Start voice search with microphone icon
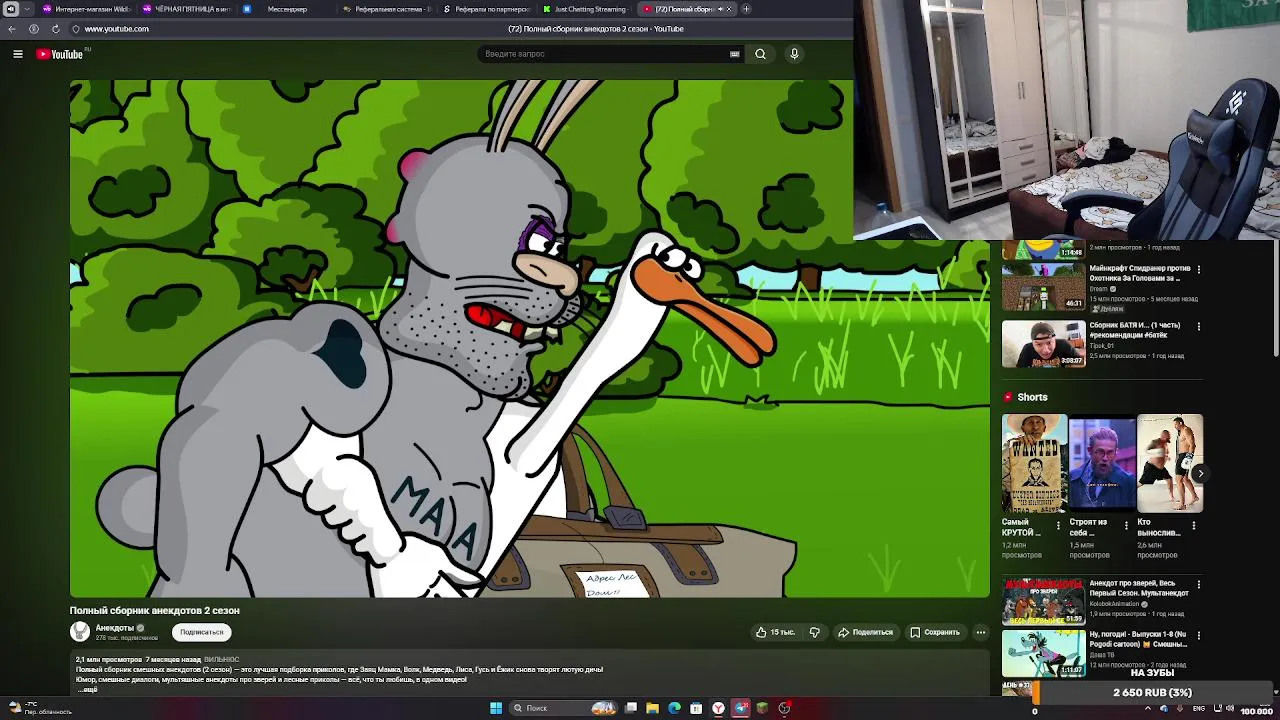1280x720 pixels. click(x=794, y=54)
